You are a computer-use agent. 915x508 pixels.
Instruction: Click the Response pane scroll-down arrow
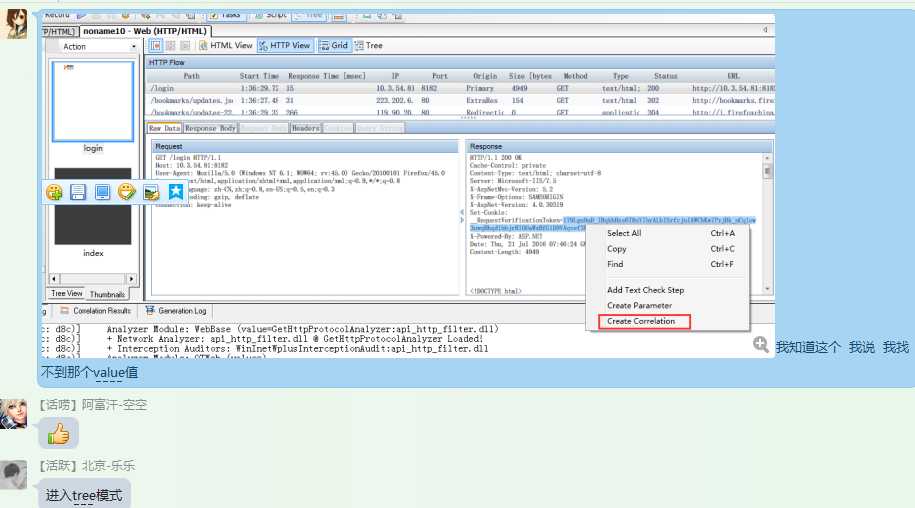(x=767, y=288)
